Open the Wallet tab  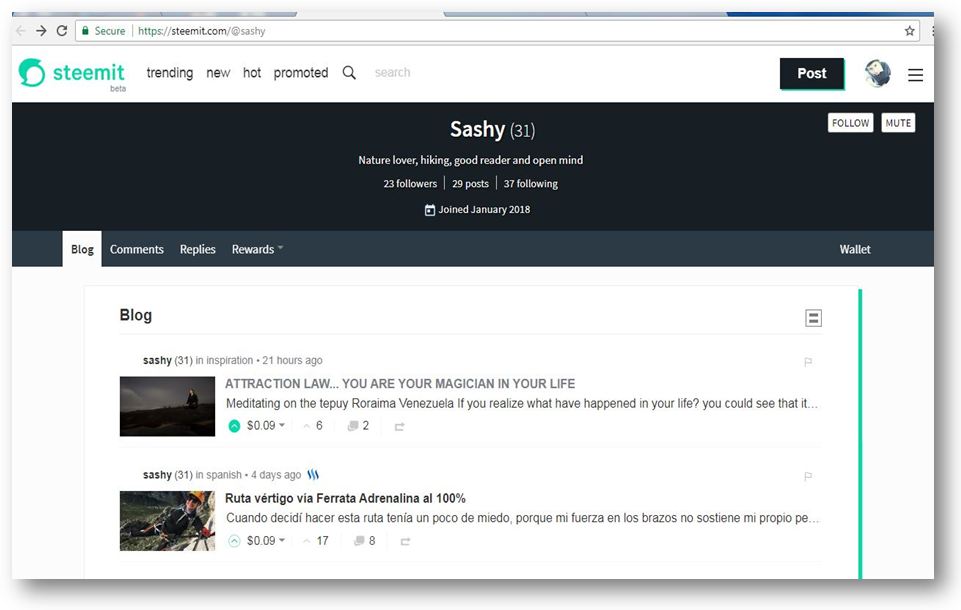pos(855,249)
